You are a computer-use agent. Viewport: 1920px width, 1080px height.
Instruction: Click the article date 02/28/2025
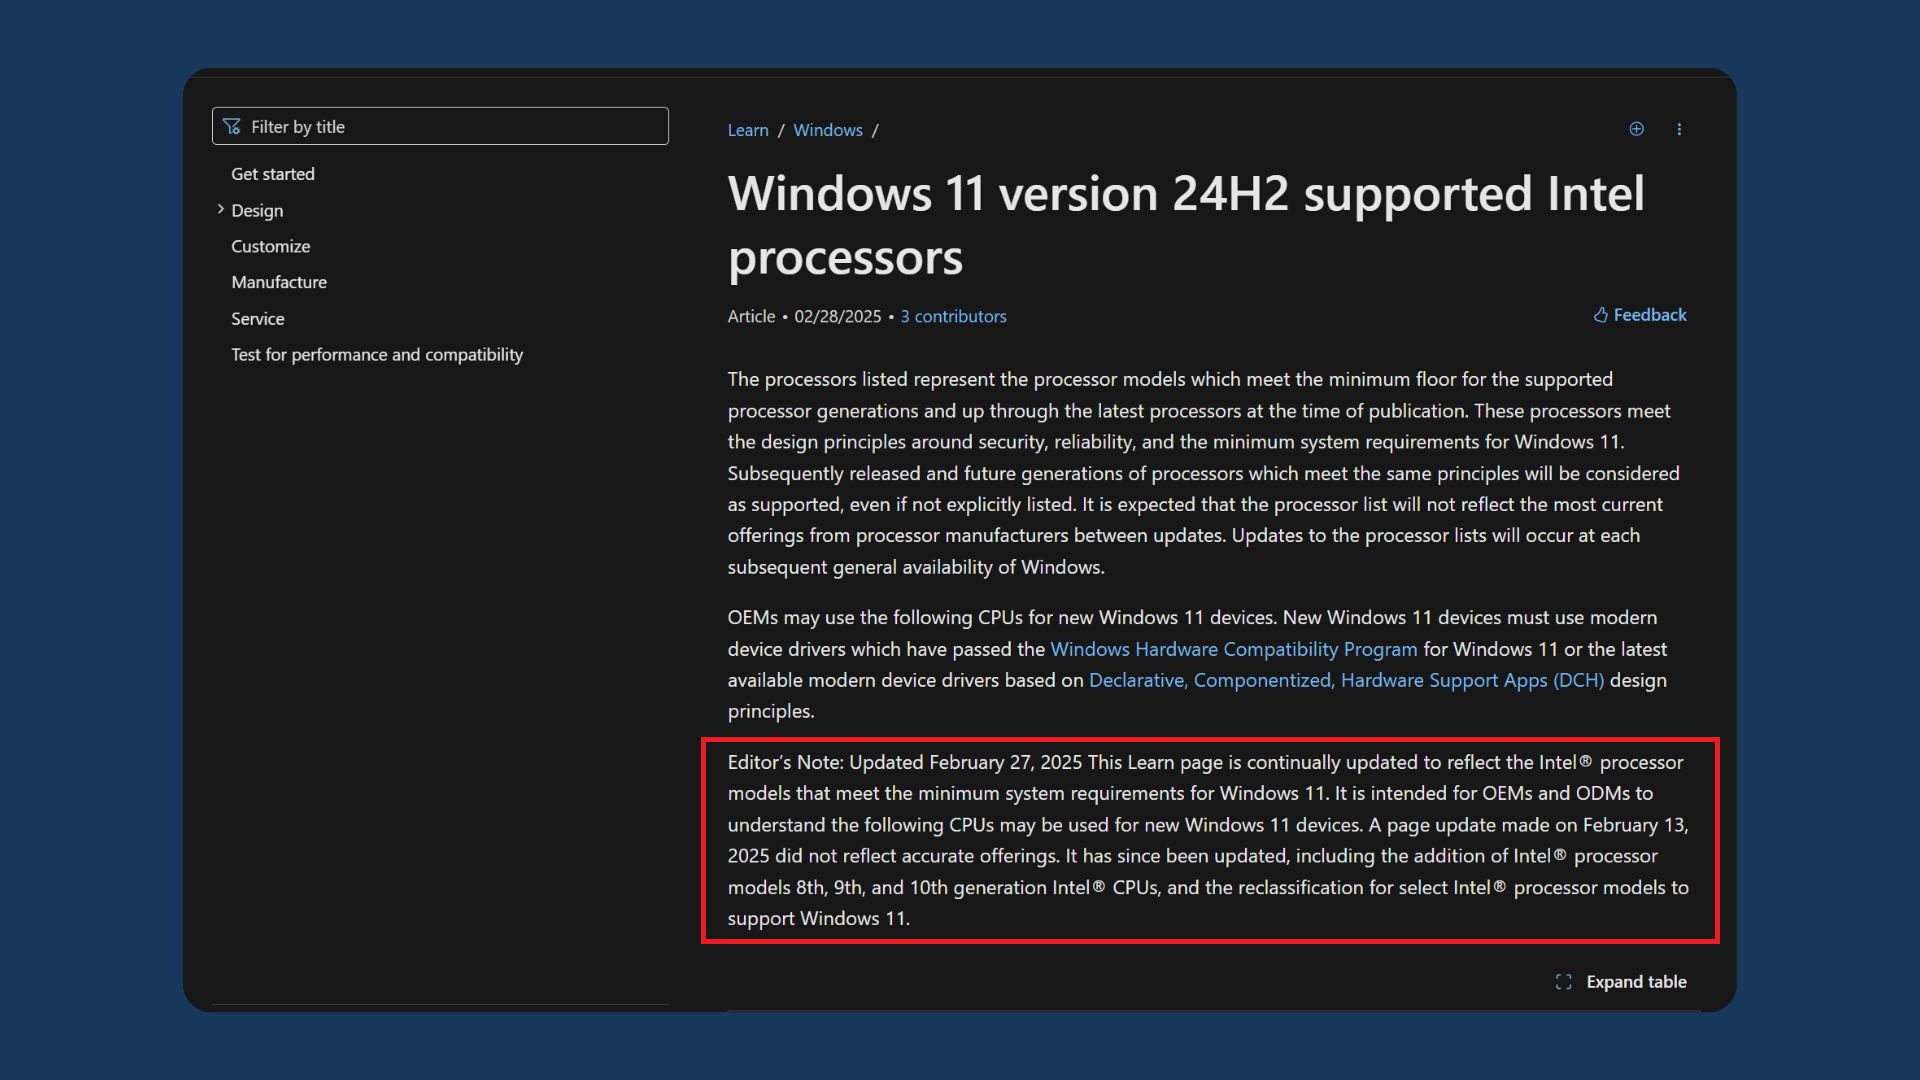838,316
